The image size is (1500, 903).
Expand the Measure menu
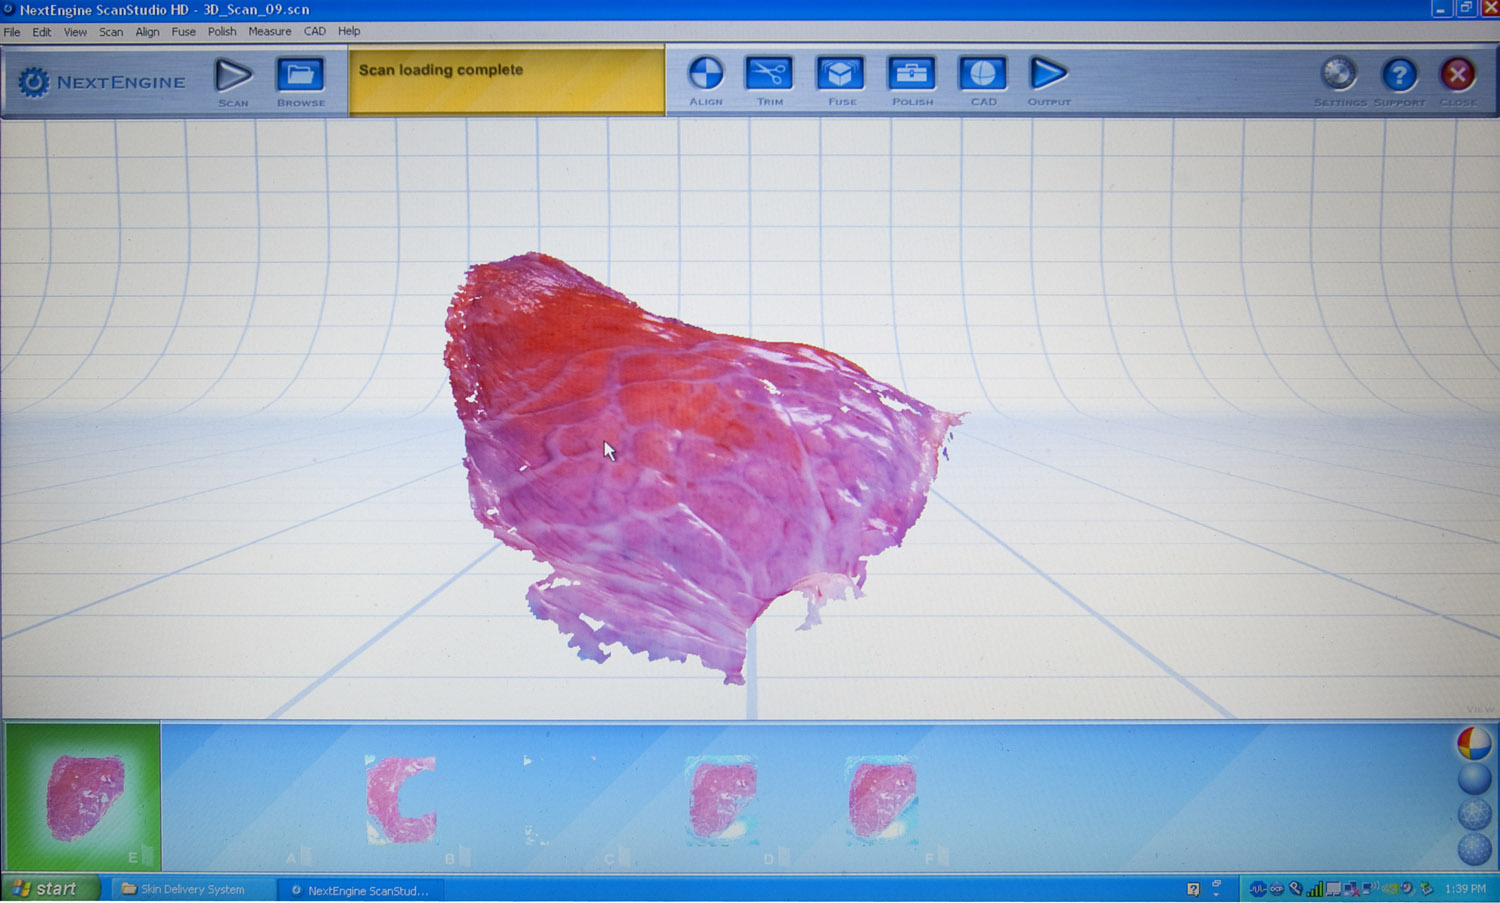pyautogui.click(x=269, y=32)
